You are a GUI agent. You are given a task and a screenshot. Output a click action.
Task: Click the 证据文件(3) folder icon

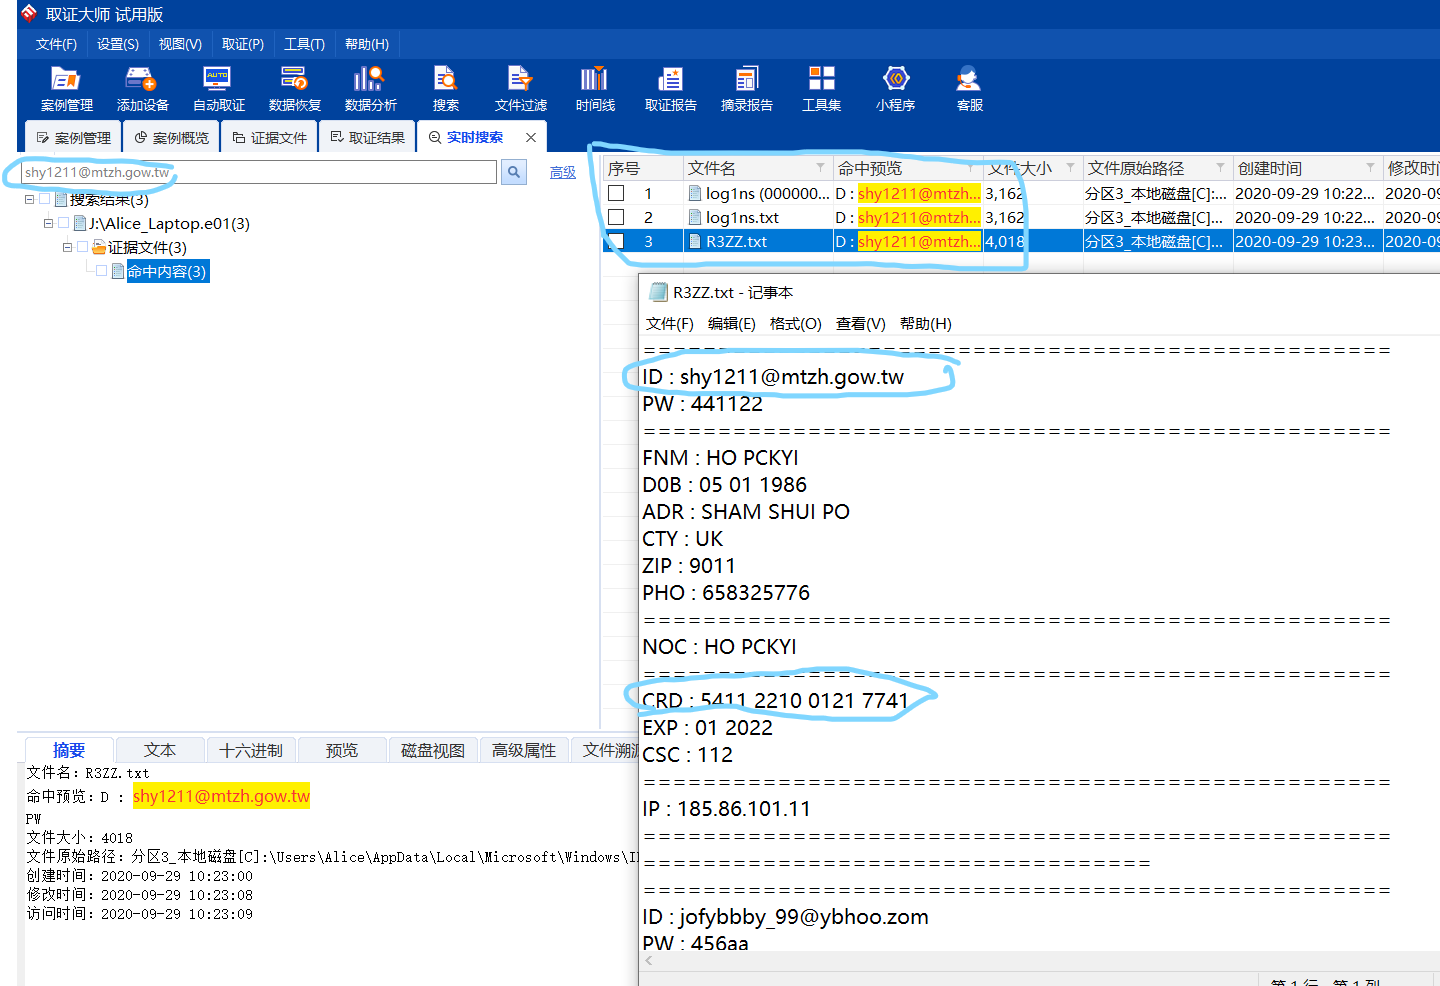click(99, 247)
